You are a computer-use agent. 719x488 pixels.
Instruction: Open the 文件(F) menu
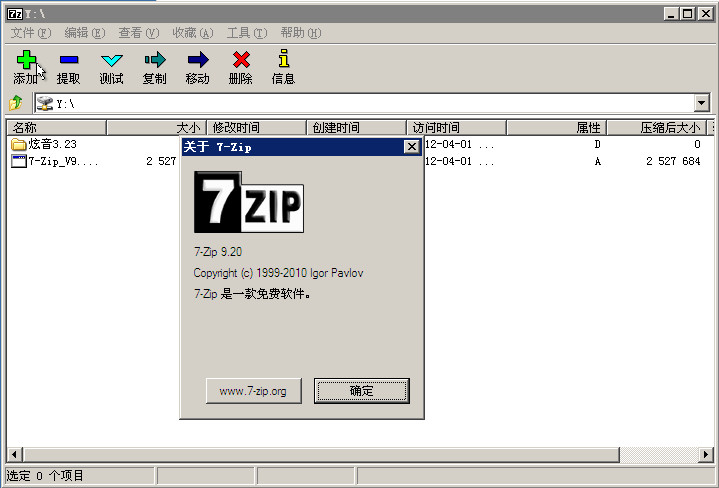31,33
